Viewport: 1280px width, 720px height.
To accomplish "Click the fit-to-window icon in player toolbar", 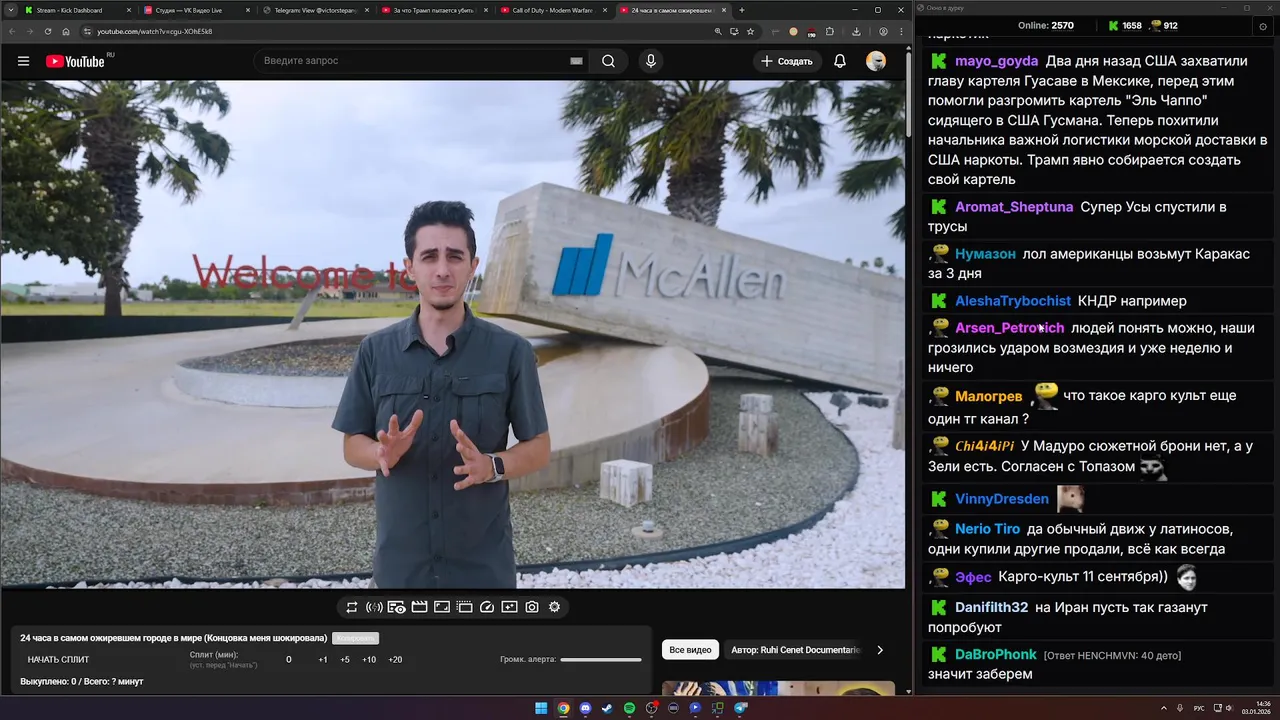I will click(442, 607).
